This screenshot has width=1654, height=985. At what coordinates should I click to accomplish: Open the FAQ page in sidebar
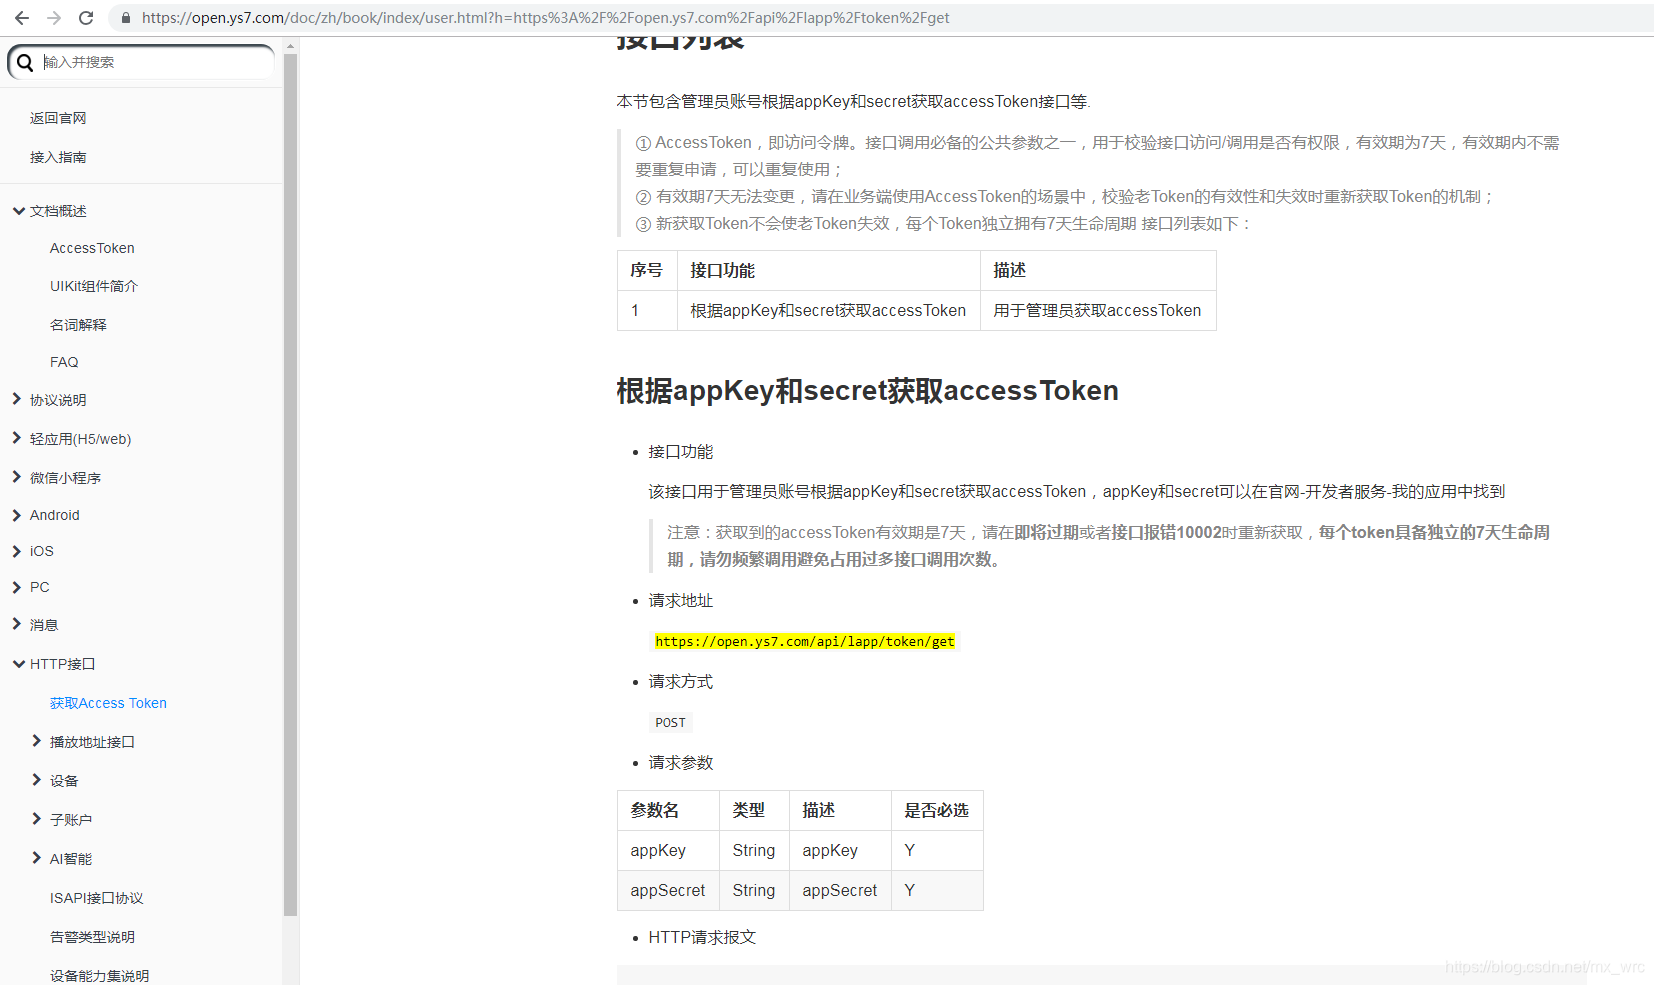(63, 362)
